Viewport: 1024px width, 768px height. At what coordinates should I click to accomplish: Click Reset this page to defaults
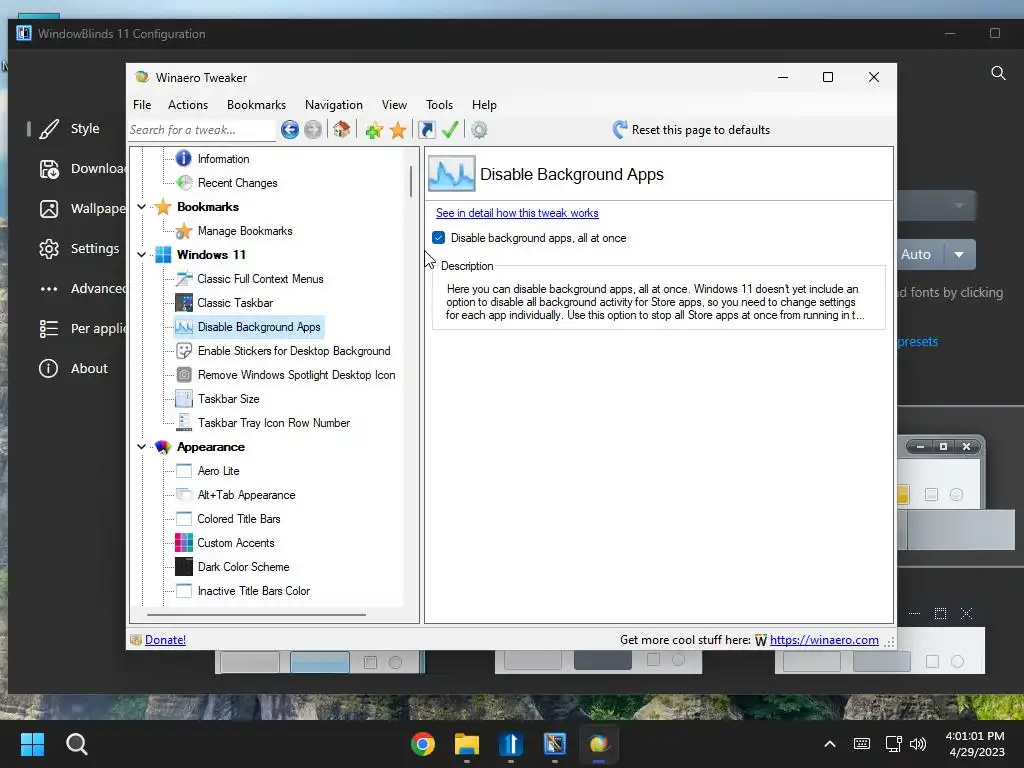point(691,130)
